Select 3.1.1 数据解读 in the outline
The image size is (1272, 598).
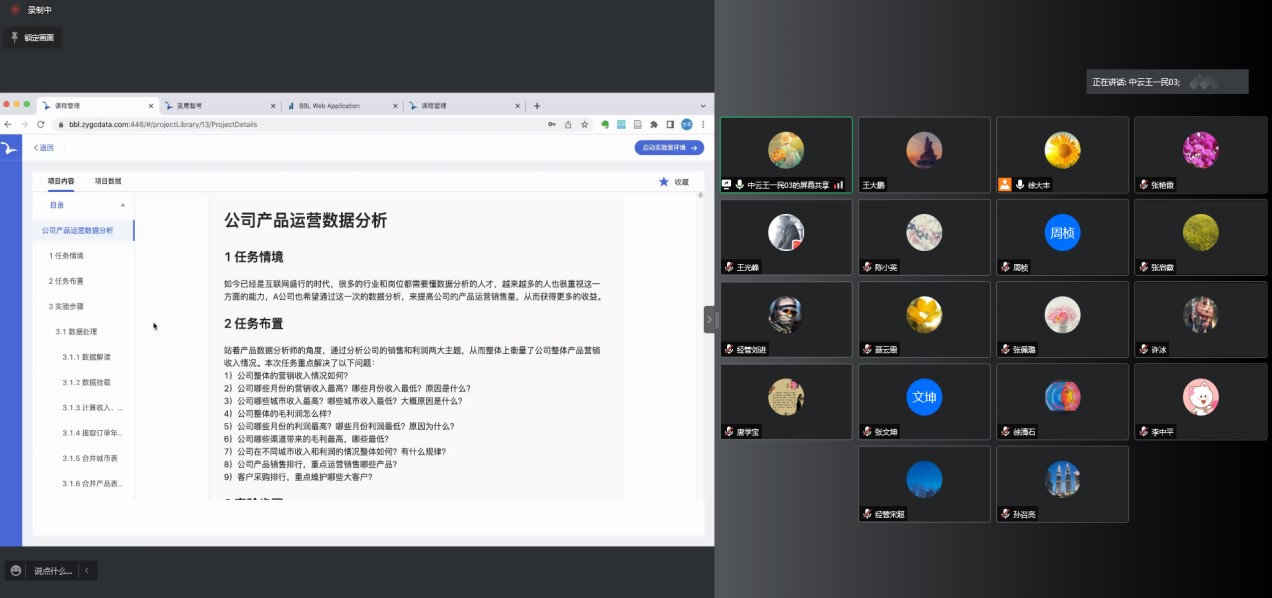tap(86, 357)
